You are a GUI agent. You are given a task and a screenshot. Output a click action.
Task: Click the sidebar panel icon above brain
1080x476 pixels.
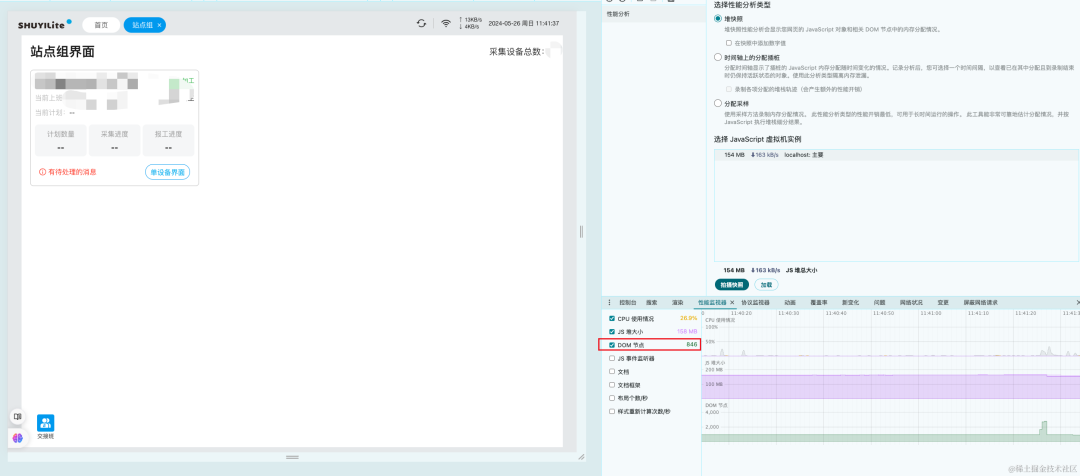(x=18, y=417)
